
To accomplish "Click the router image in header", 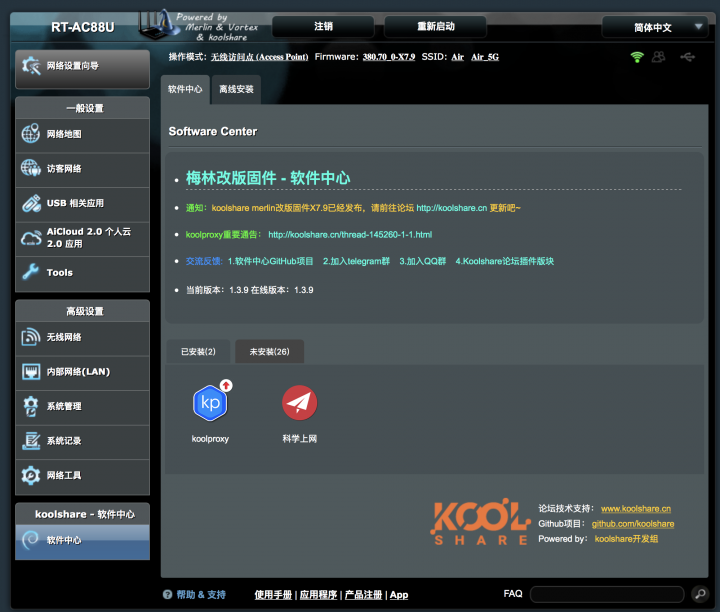I will [x=158, y=25].
